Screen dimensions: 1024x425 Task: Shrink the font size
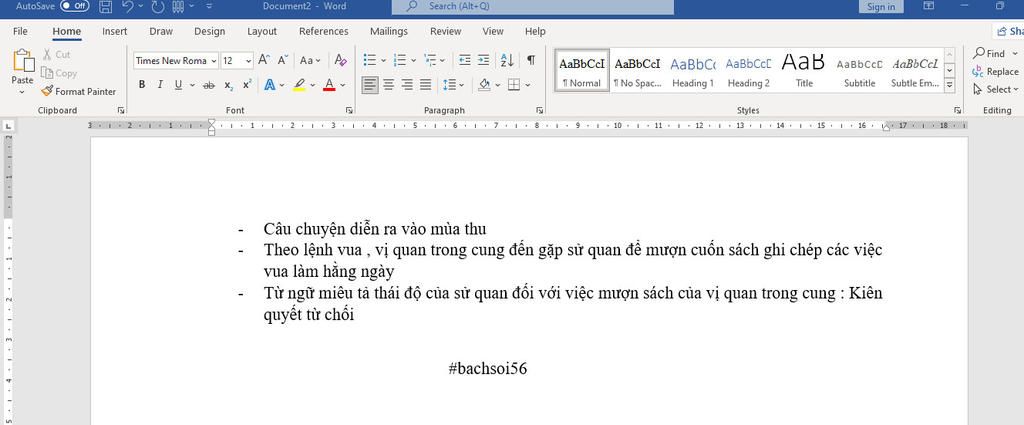[283, 60]
